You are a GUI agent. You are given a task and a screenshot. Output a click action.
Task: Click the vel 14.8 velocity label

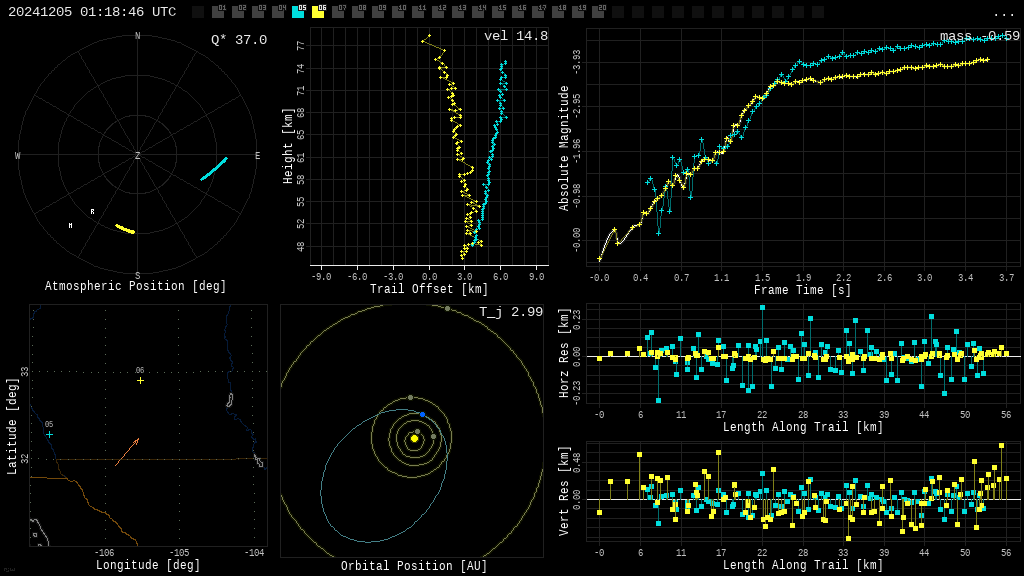click(x=515, y=36)
